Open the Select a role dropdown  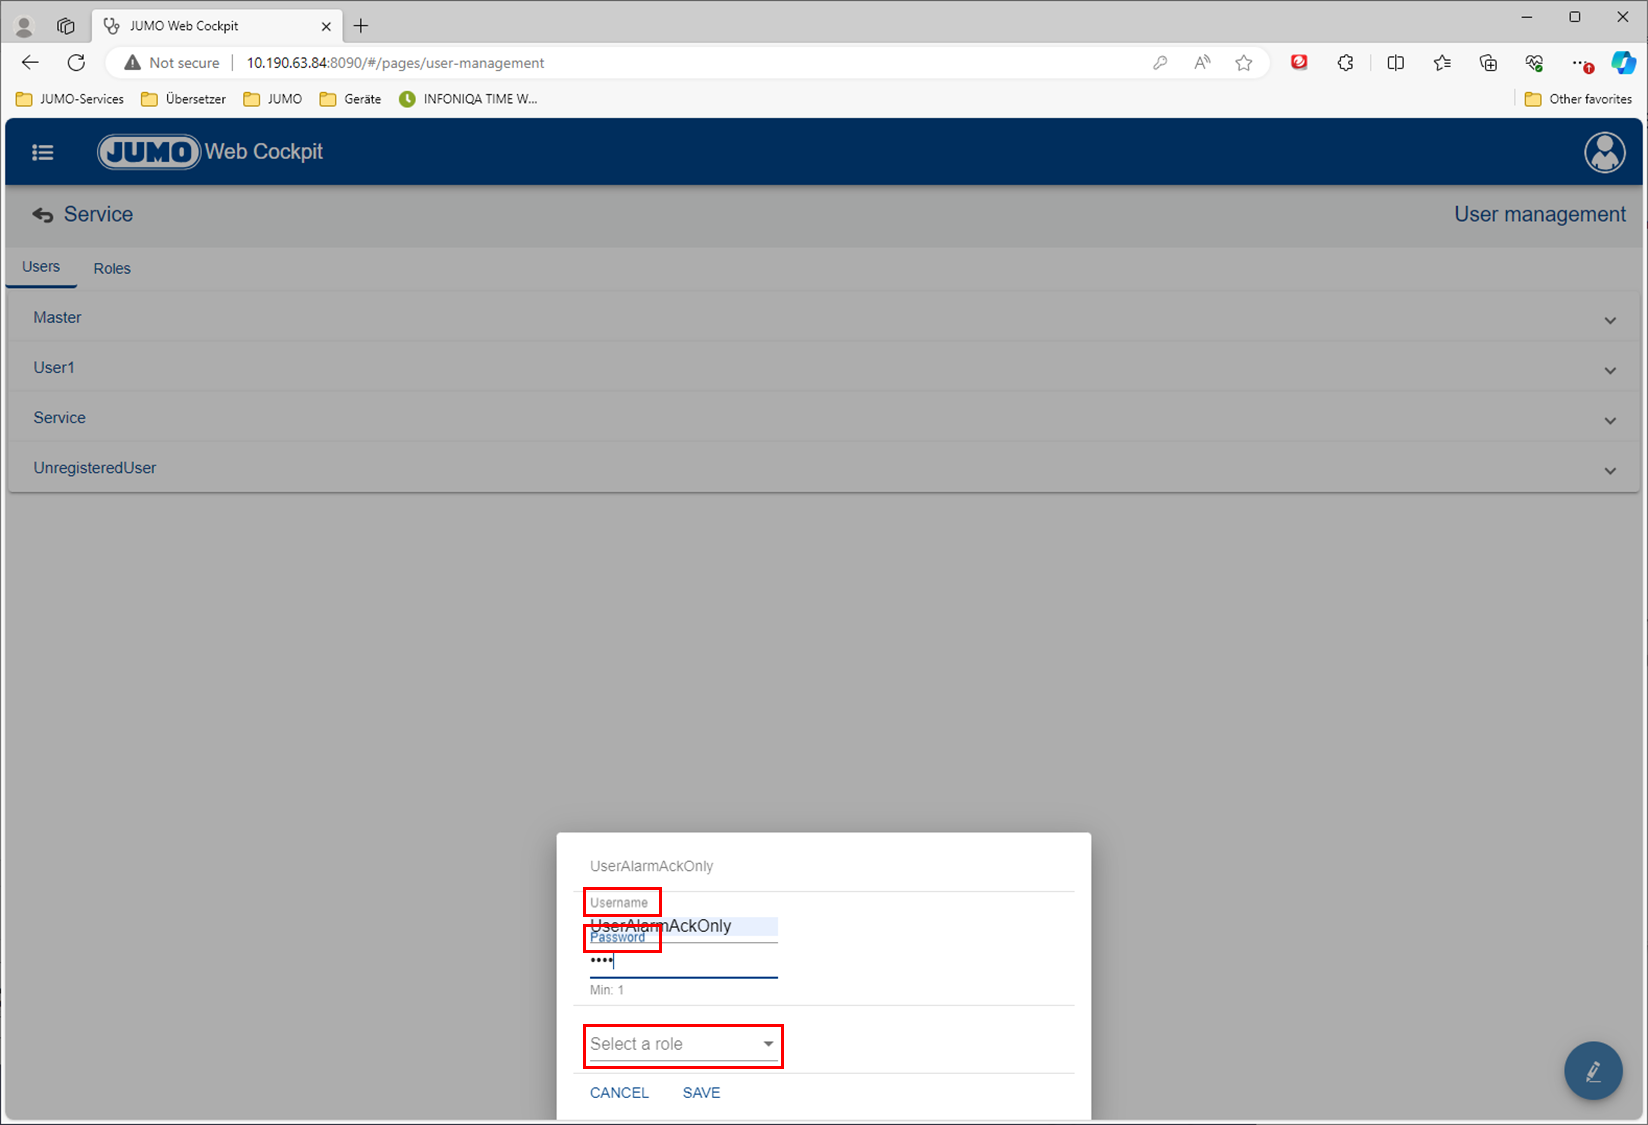[x=683, y=1045]
